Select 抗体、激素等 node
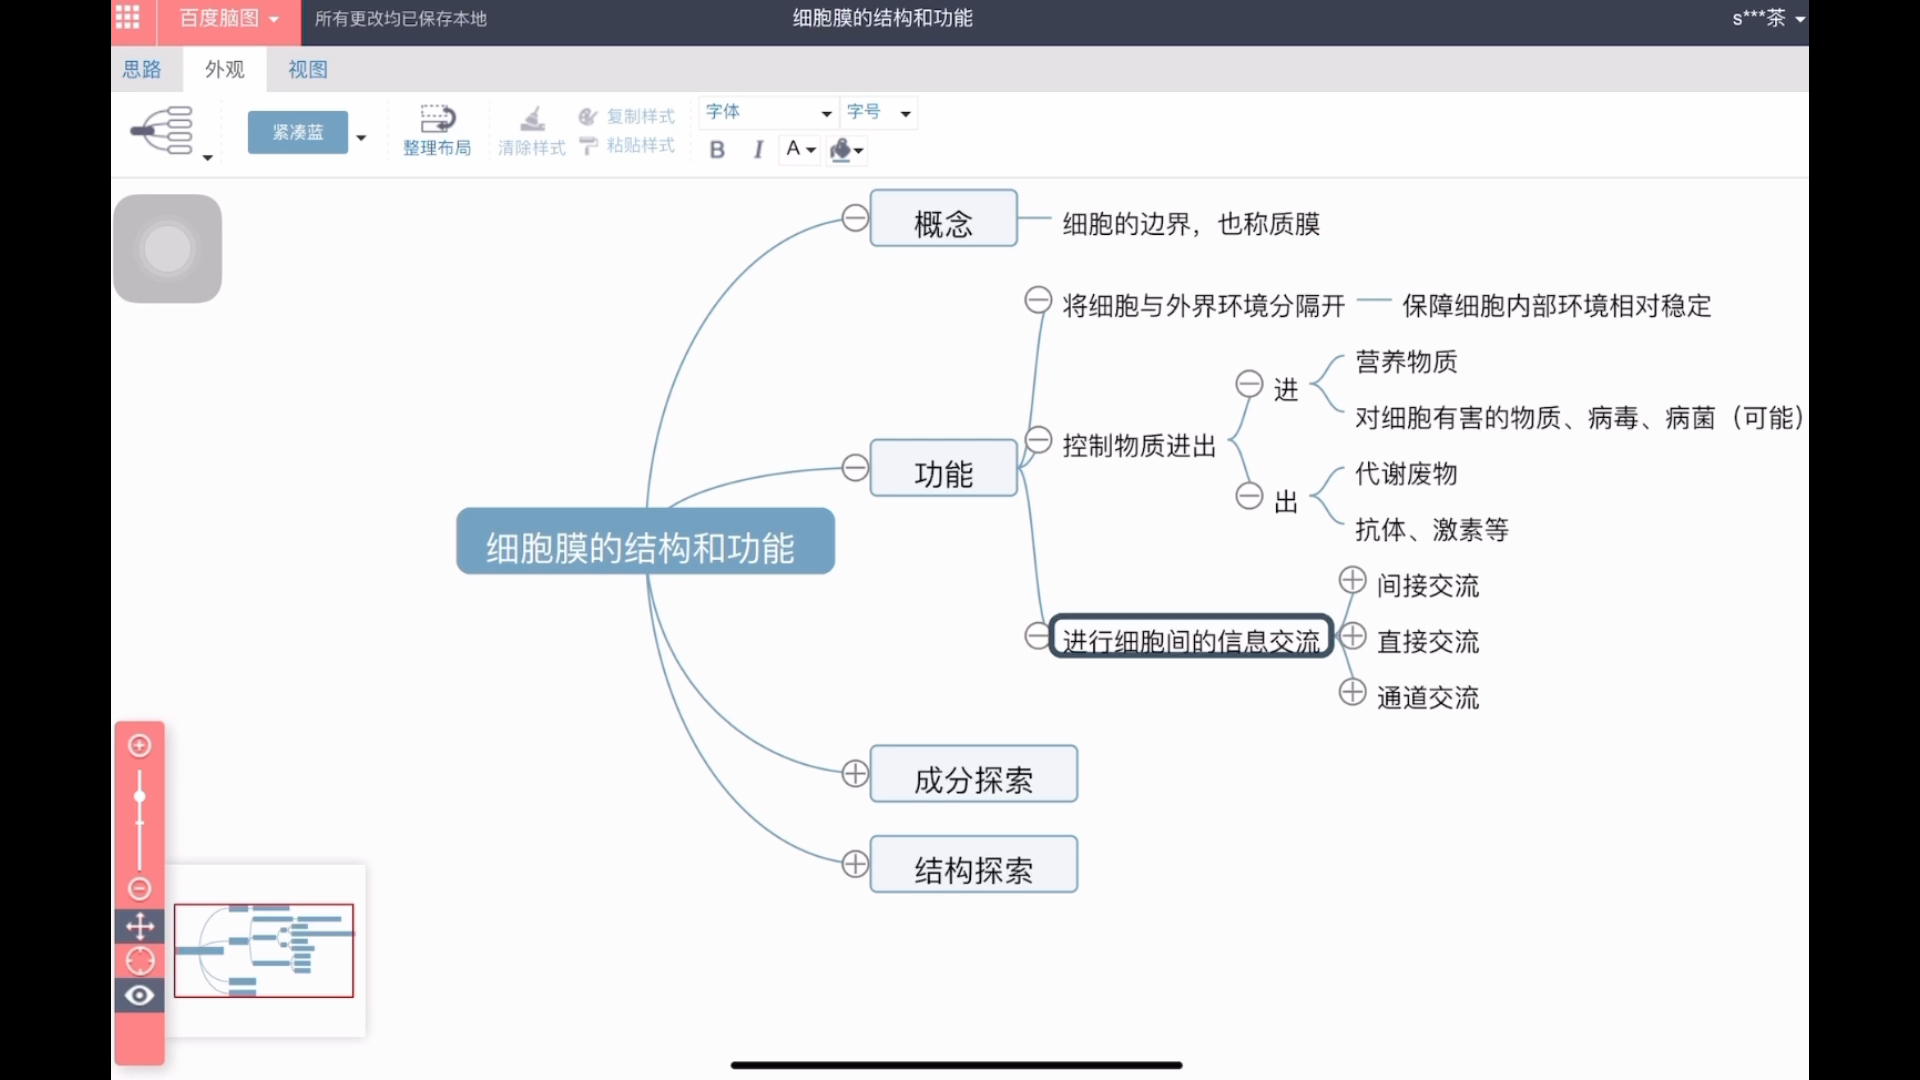This screenshot has width=1920, height=1080. [1432, 530]
